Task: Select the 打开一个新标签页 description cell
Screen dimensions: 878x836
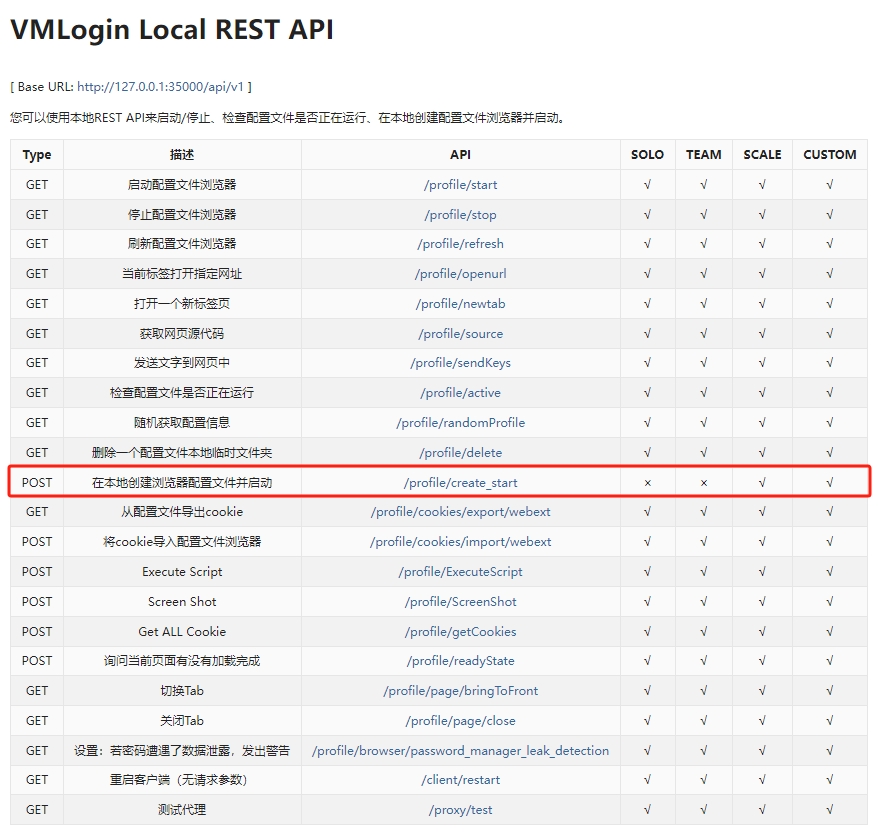Action: click(182, 303)
